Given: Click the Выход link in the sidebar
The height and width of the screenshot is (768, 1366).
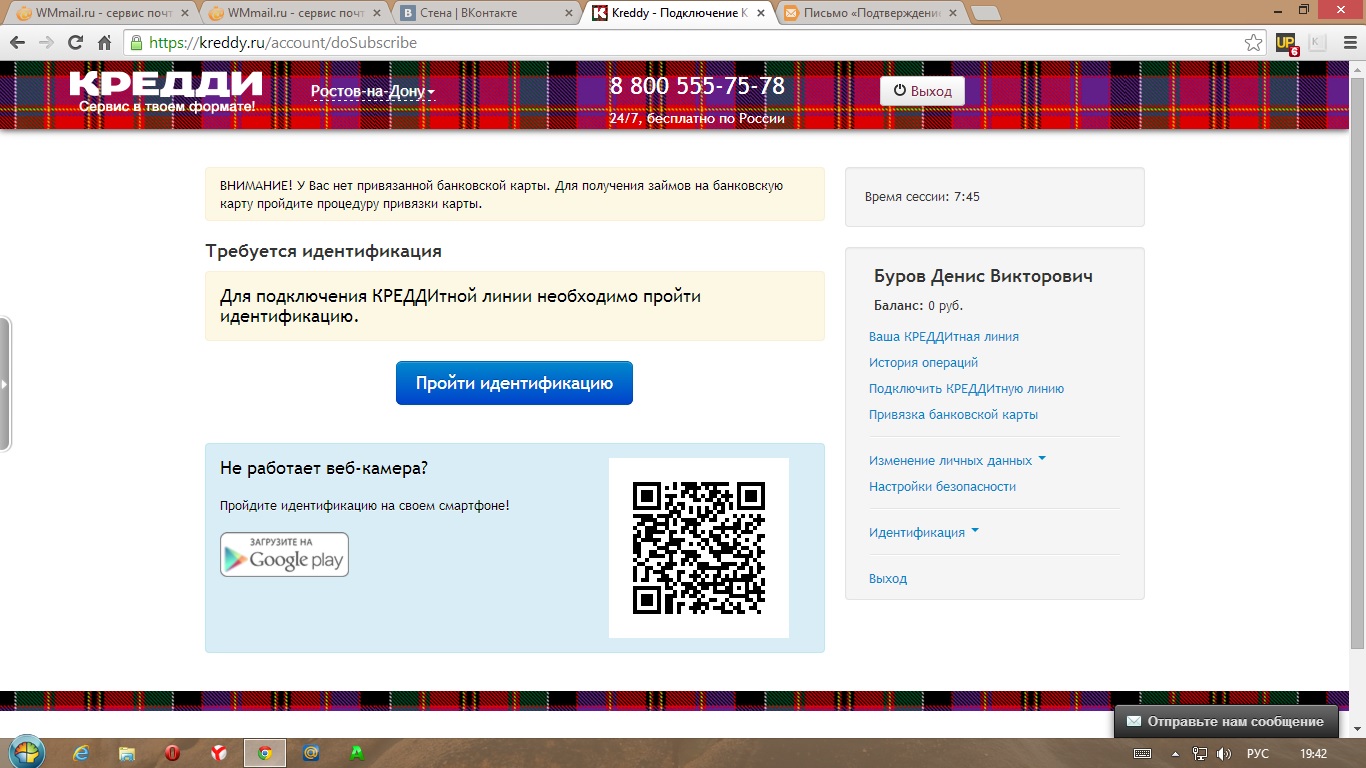Looking at the screenshot, I should tap(888, 579).
